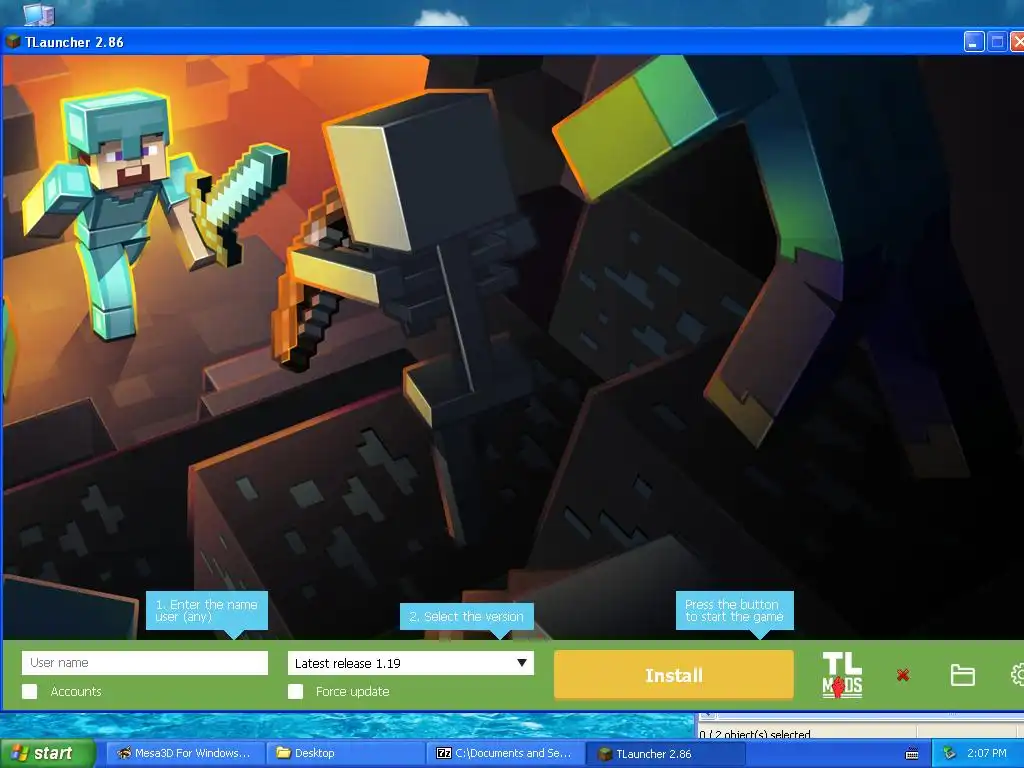Open the game folder icon

[962, 675]
